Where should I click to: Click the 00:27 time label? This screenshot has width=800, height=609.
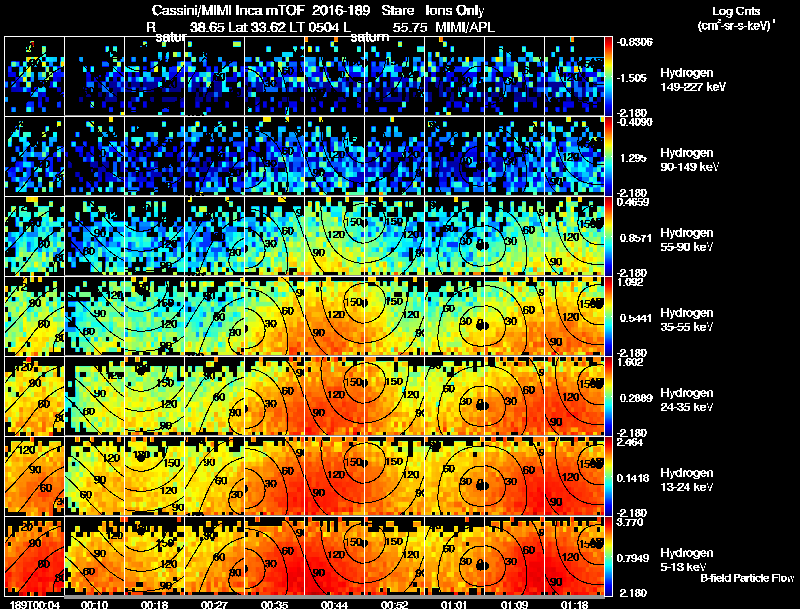[214, 604]
